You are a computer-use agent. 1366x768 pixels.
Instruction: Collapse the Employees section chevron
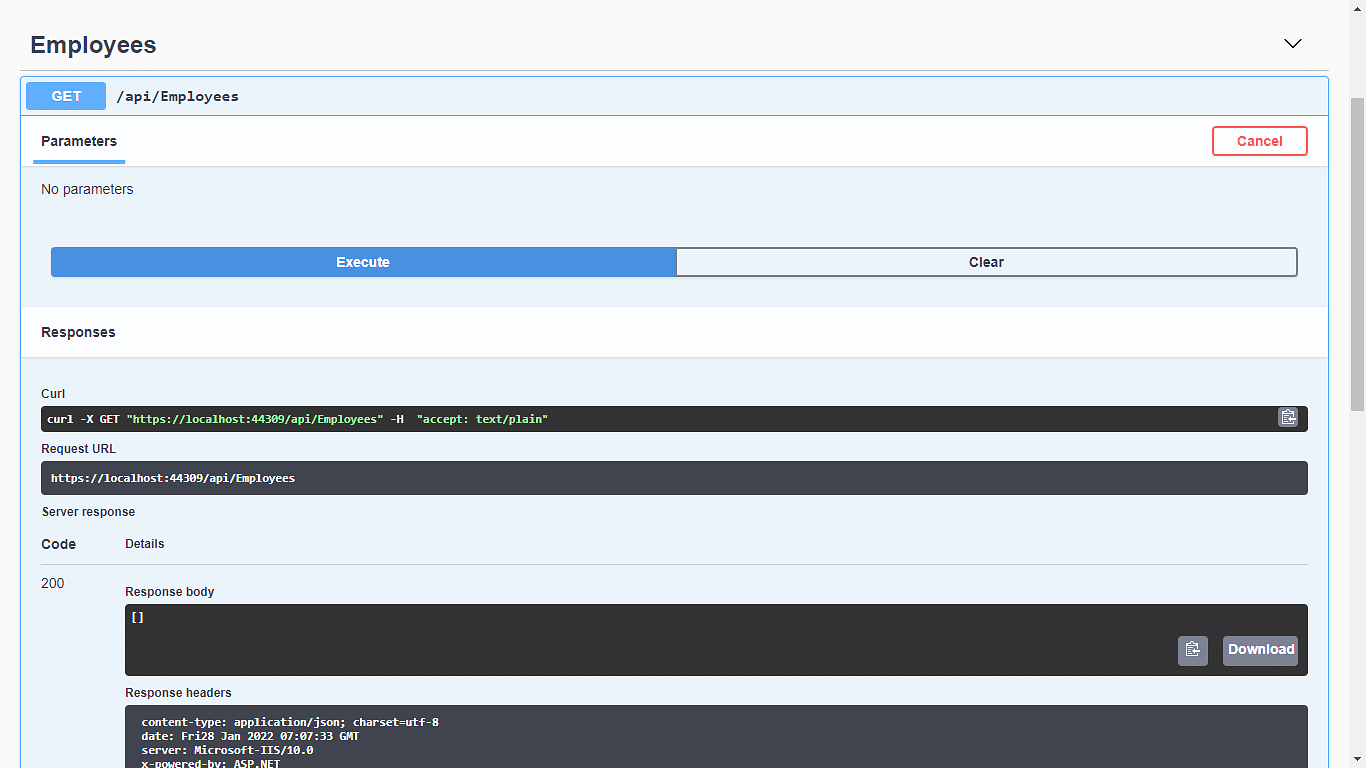tap(1293, 44)
